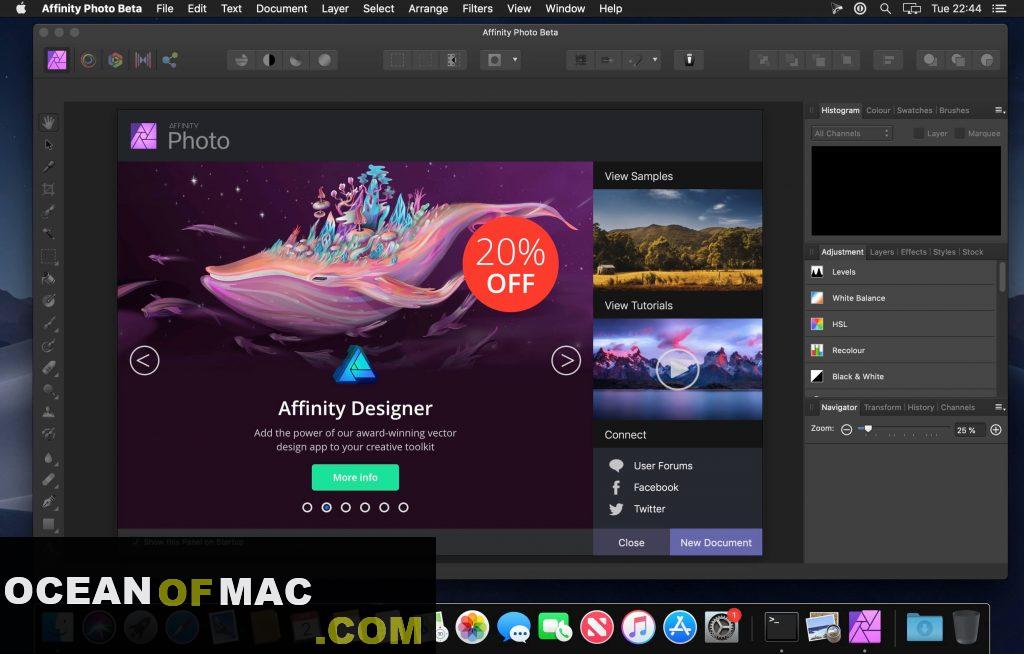The width and height of the screenshot is (1024, 654).
Task: Switch to the Liquify Persona icon
Action: tap(88, 60)
